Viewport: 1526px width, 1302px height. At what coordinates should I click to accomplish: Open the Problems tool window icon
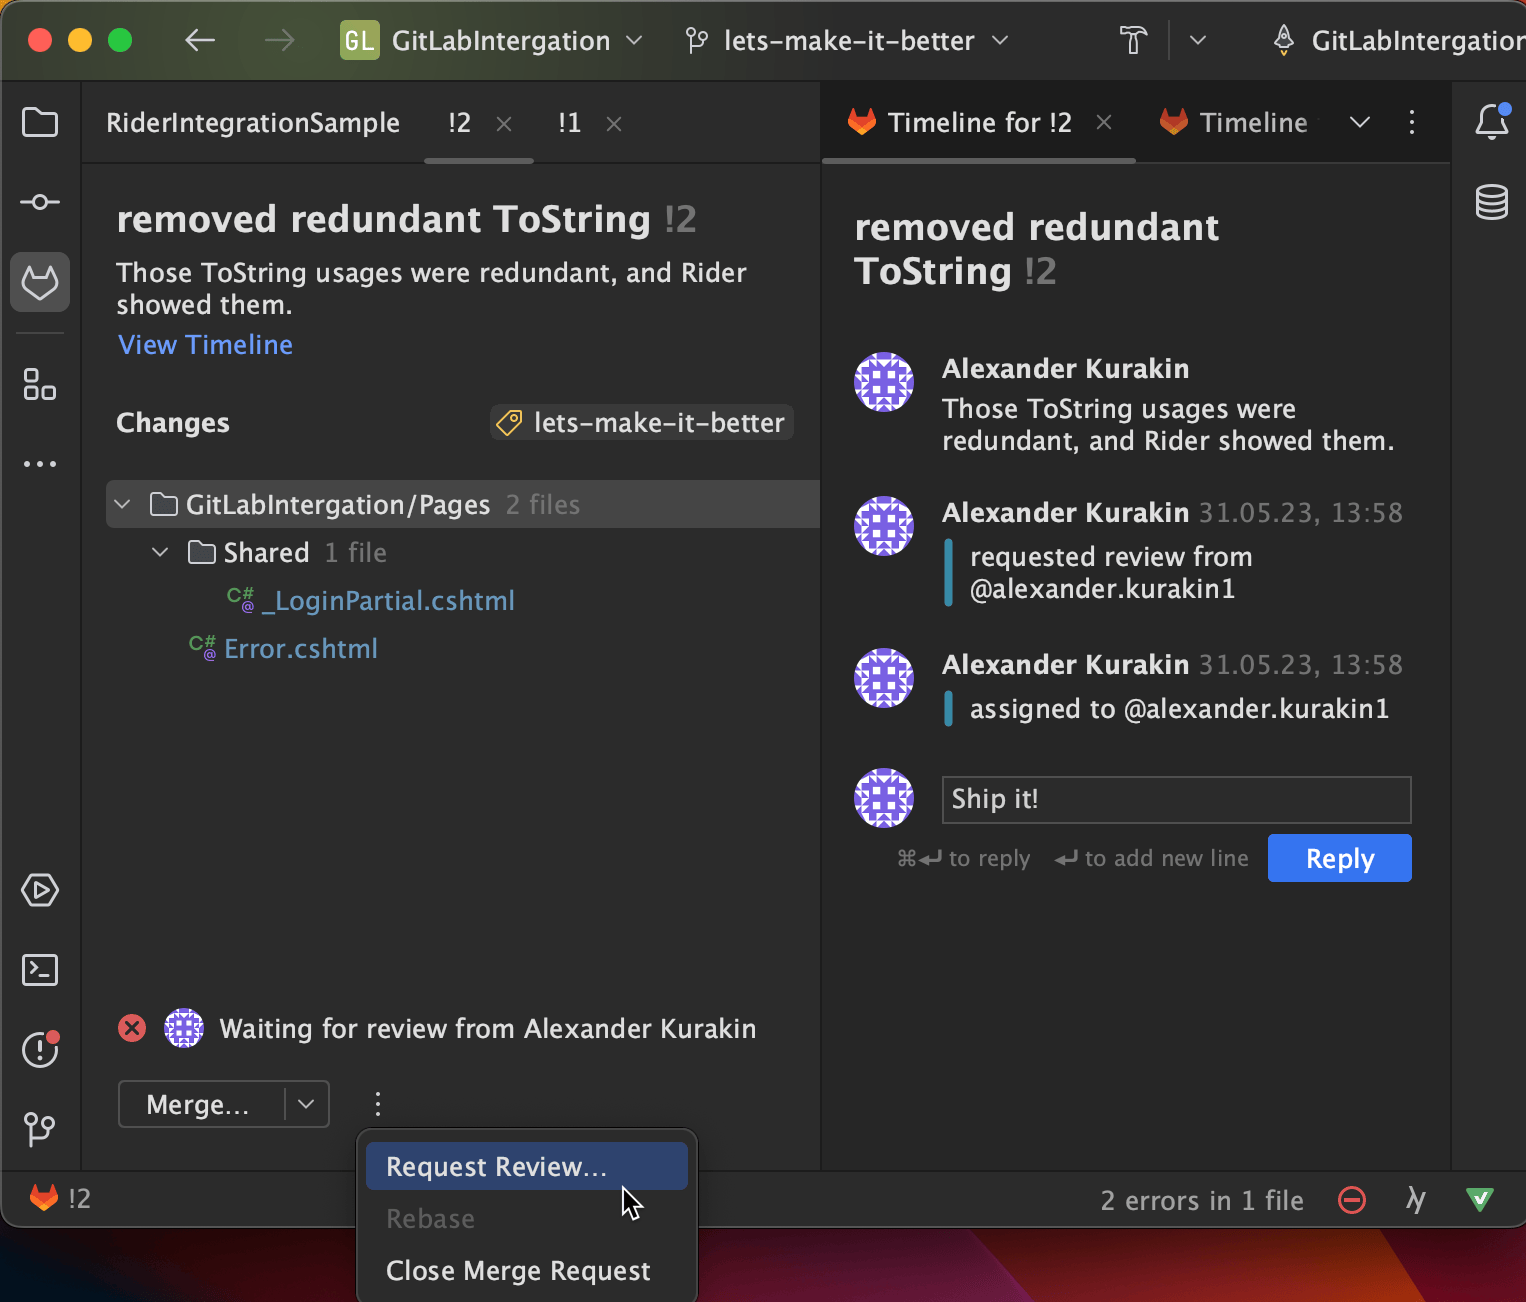[40, 1049]
